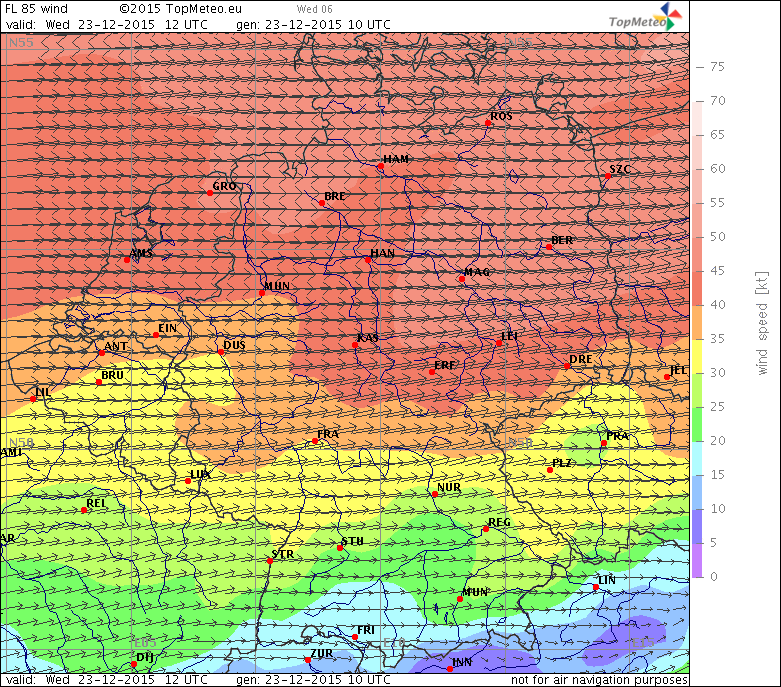Click the 'FL 85 wind' title text

coord(37,8)
